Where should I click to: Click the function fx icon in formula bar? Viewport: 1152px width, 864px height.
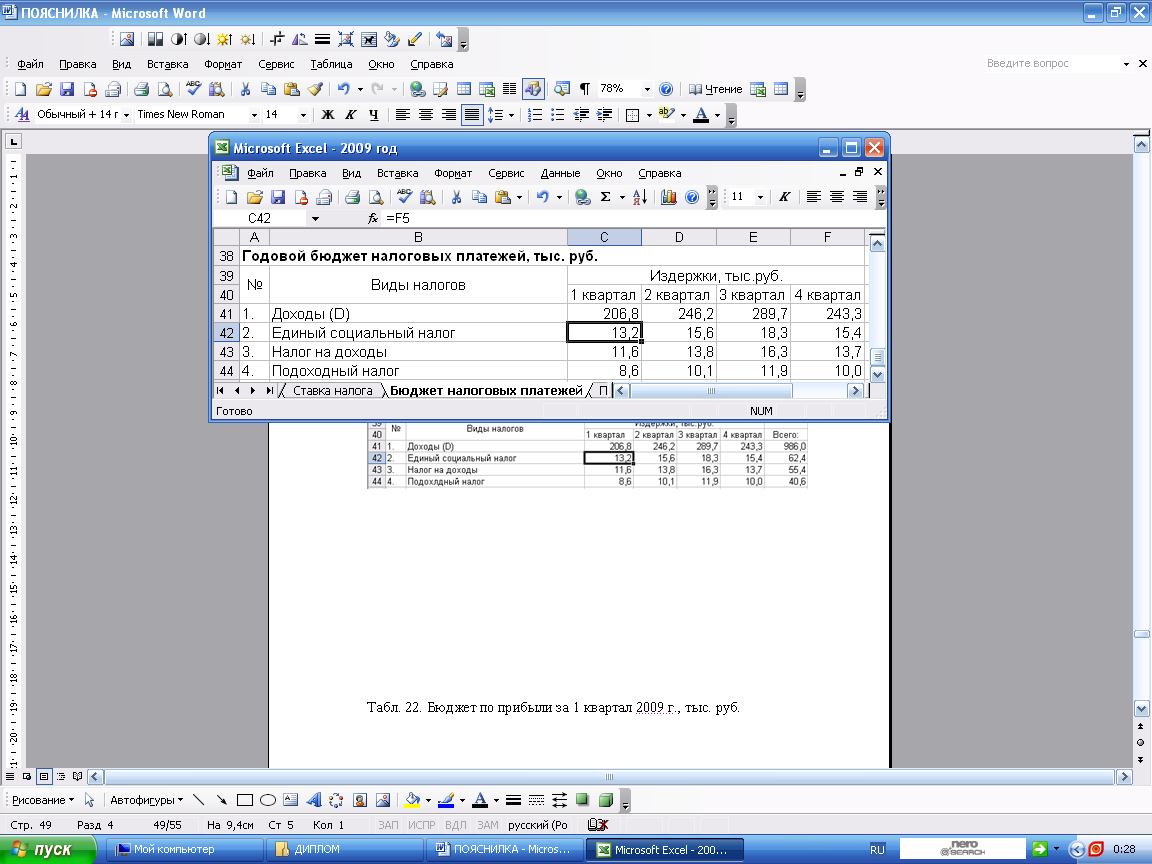point(373,218)
